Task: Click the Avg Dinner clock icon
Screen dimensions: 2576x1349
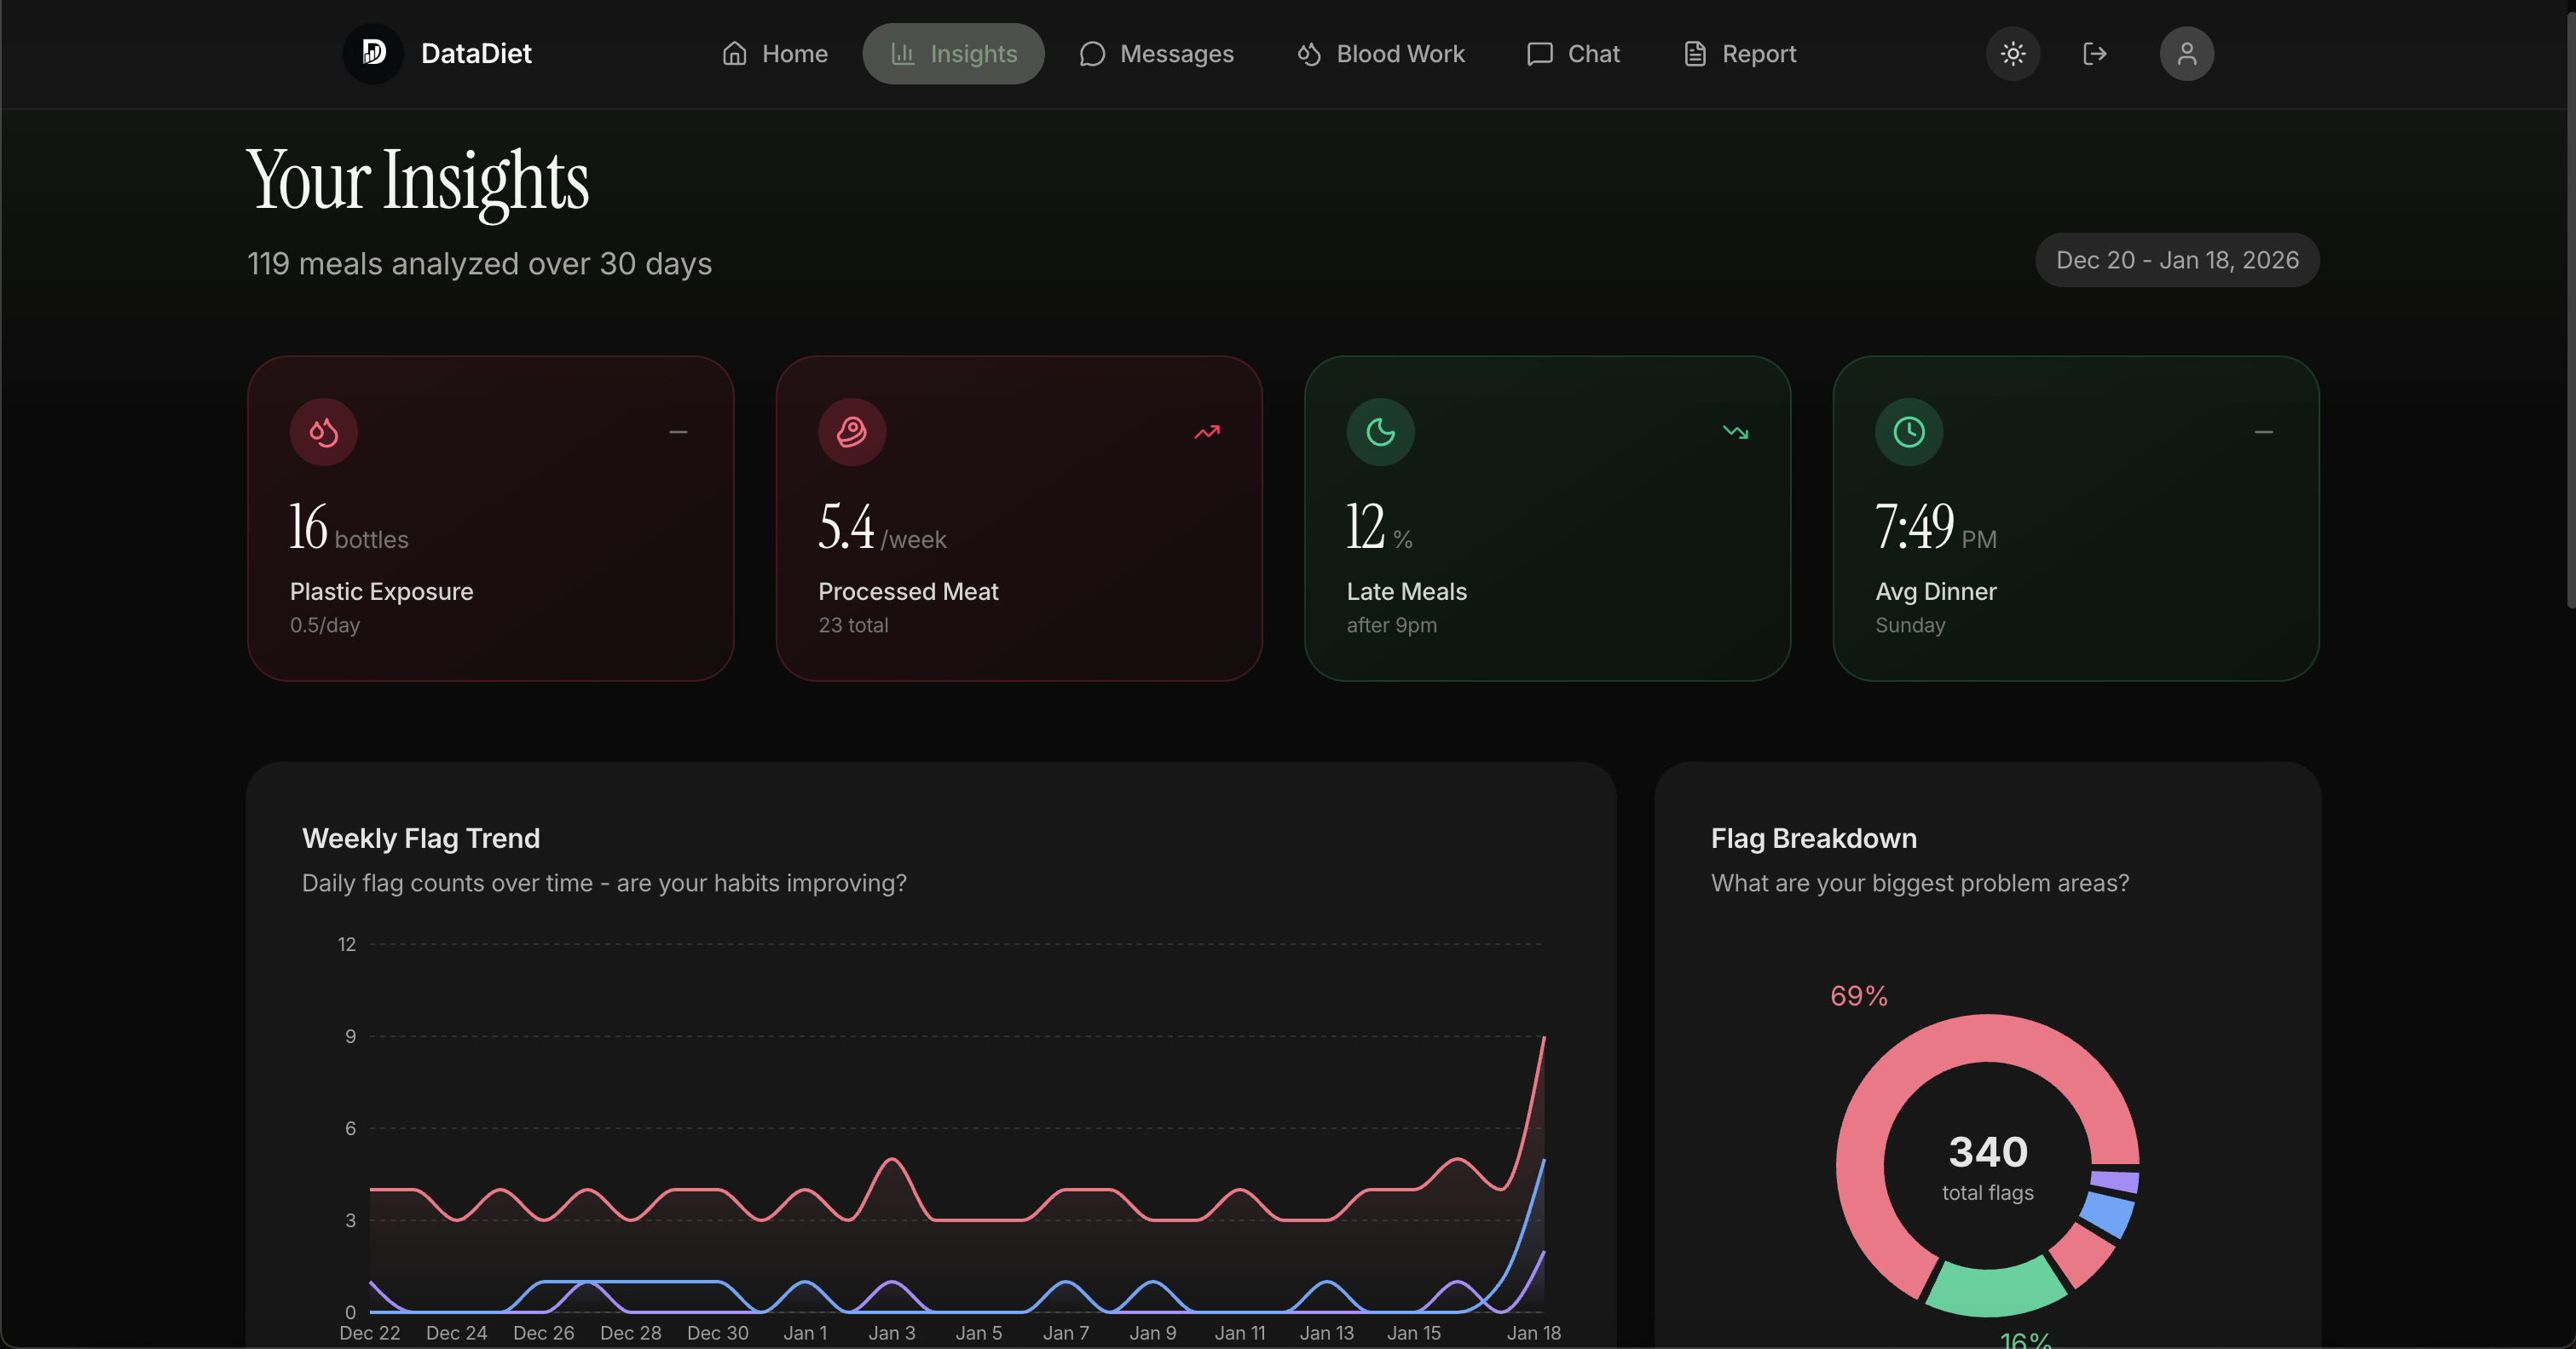Action: pos(1908,432)
